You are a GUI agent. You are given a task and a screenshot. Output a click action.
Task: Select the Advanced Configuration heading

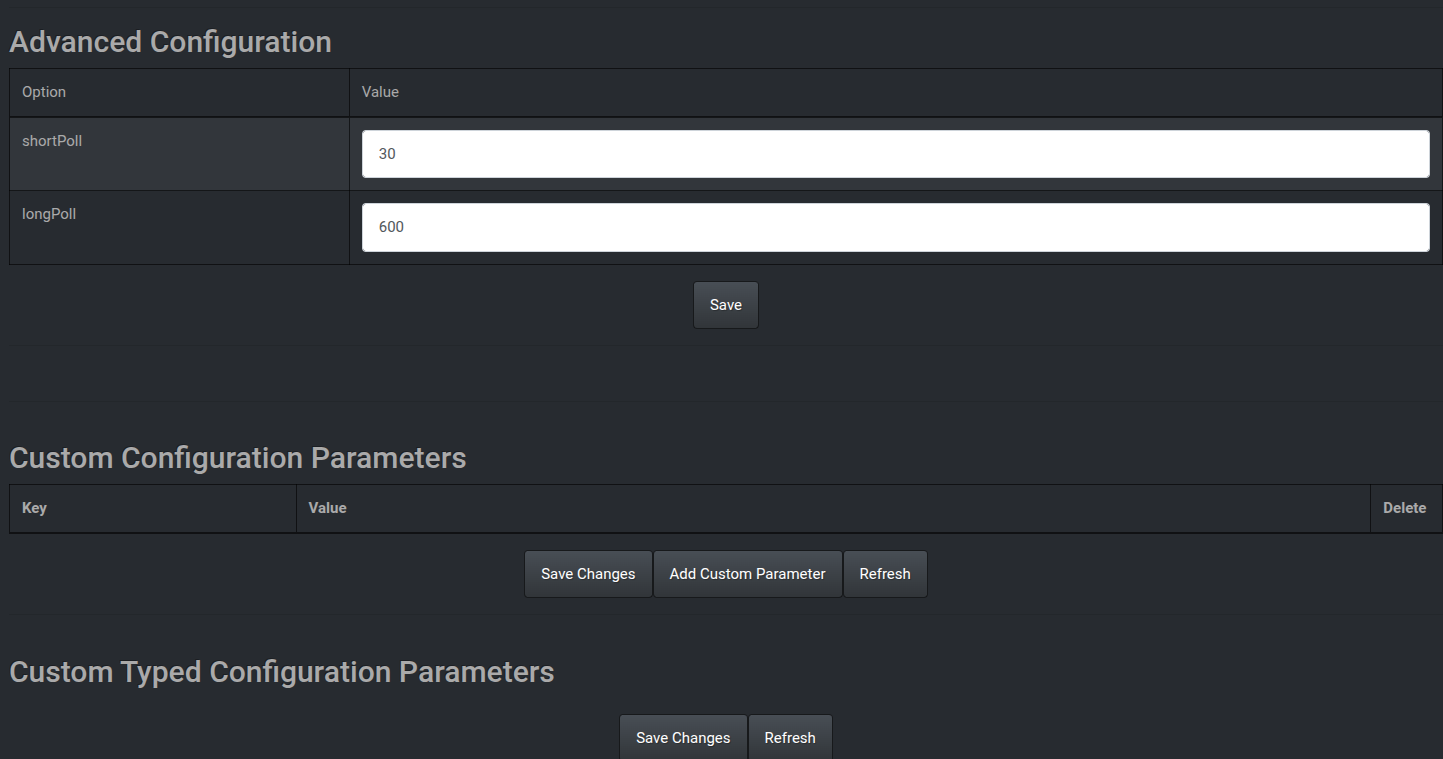tap(170, 42)
